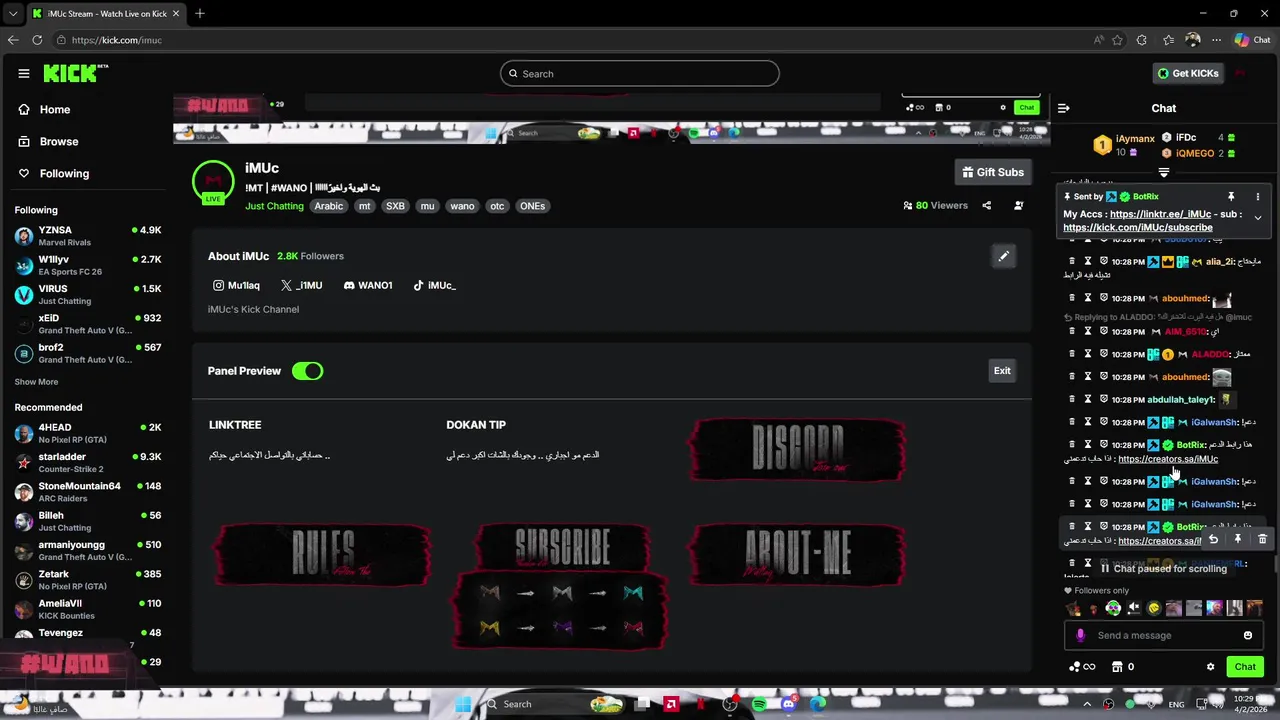Expand the pinned message chevron
Viewport: 1280px width, 720px height.
point(1258,217)
